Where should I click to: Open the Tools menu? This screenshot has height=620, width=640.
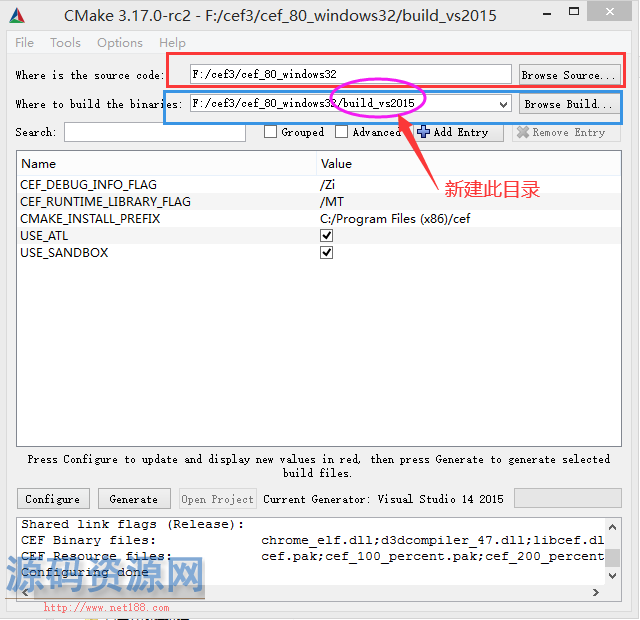65,43
